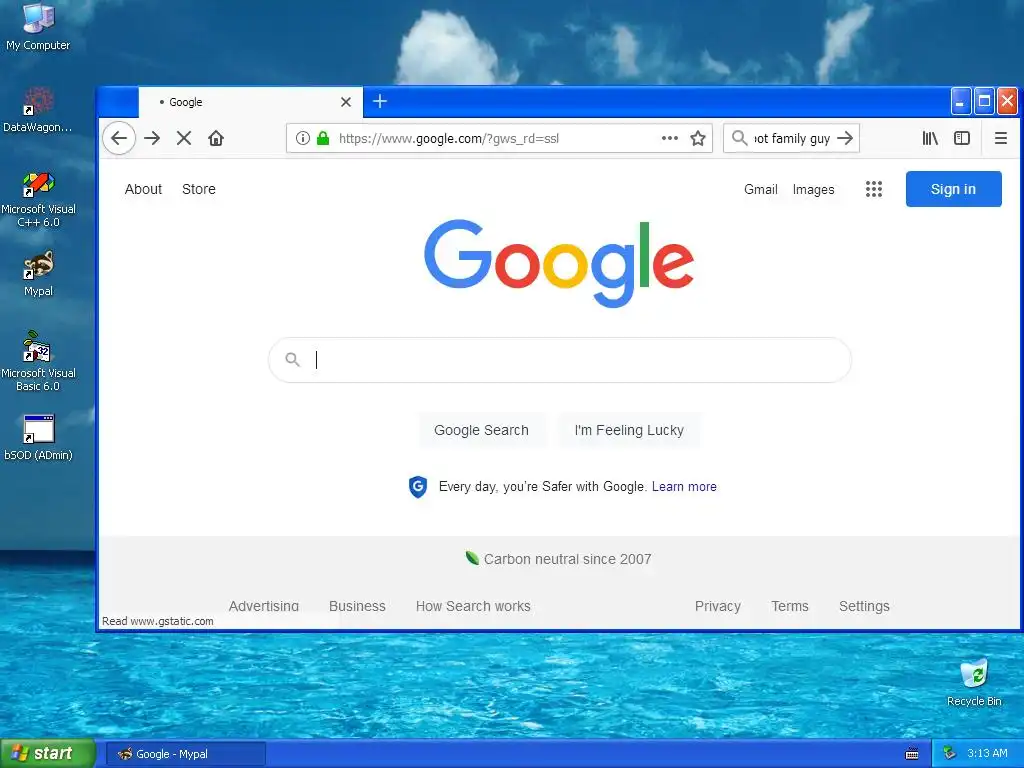Click I'm Feeling Lucky button
Screen dimensions: 1024x768
point(629,430)
